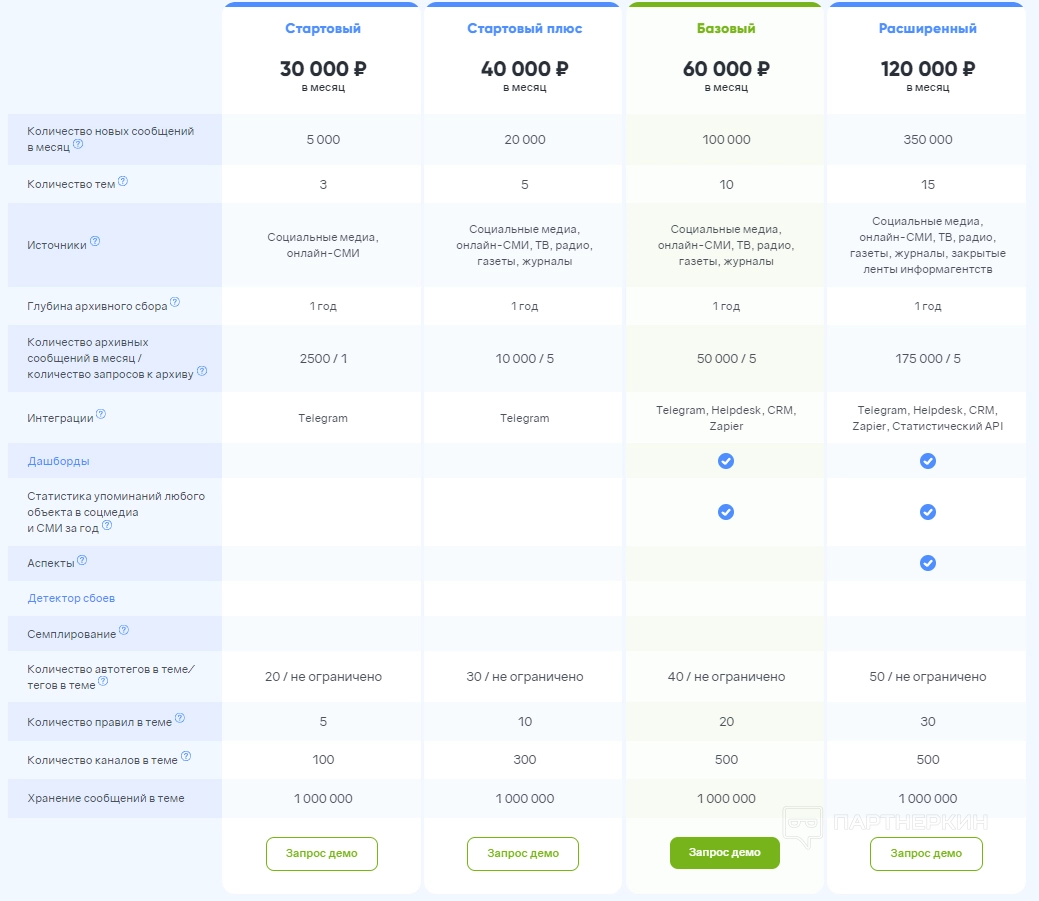
Task: Click help icon next to Семплирование
Action: (x=124, y=631)
